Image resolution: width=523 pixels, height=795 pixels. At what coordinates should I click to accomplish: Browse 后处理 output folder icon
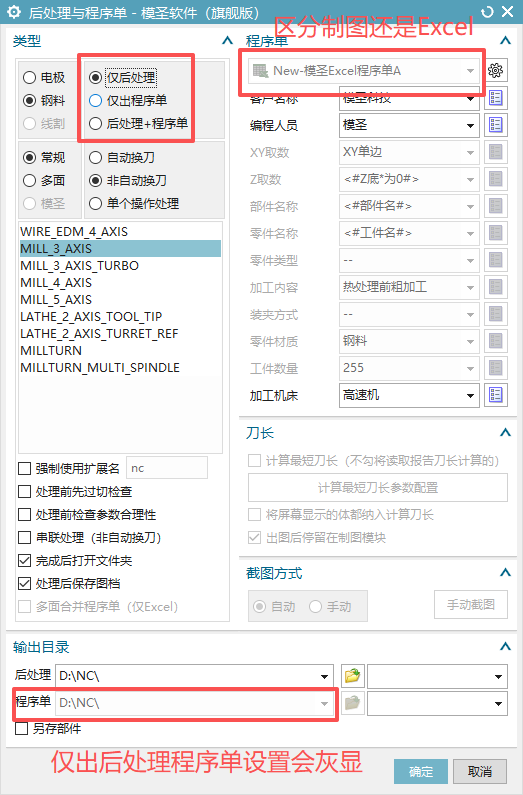point(352,676)
